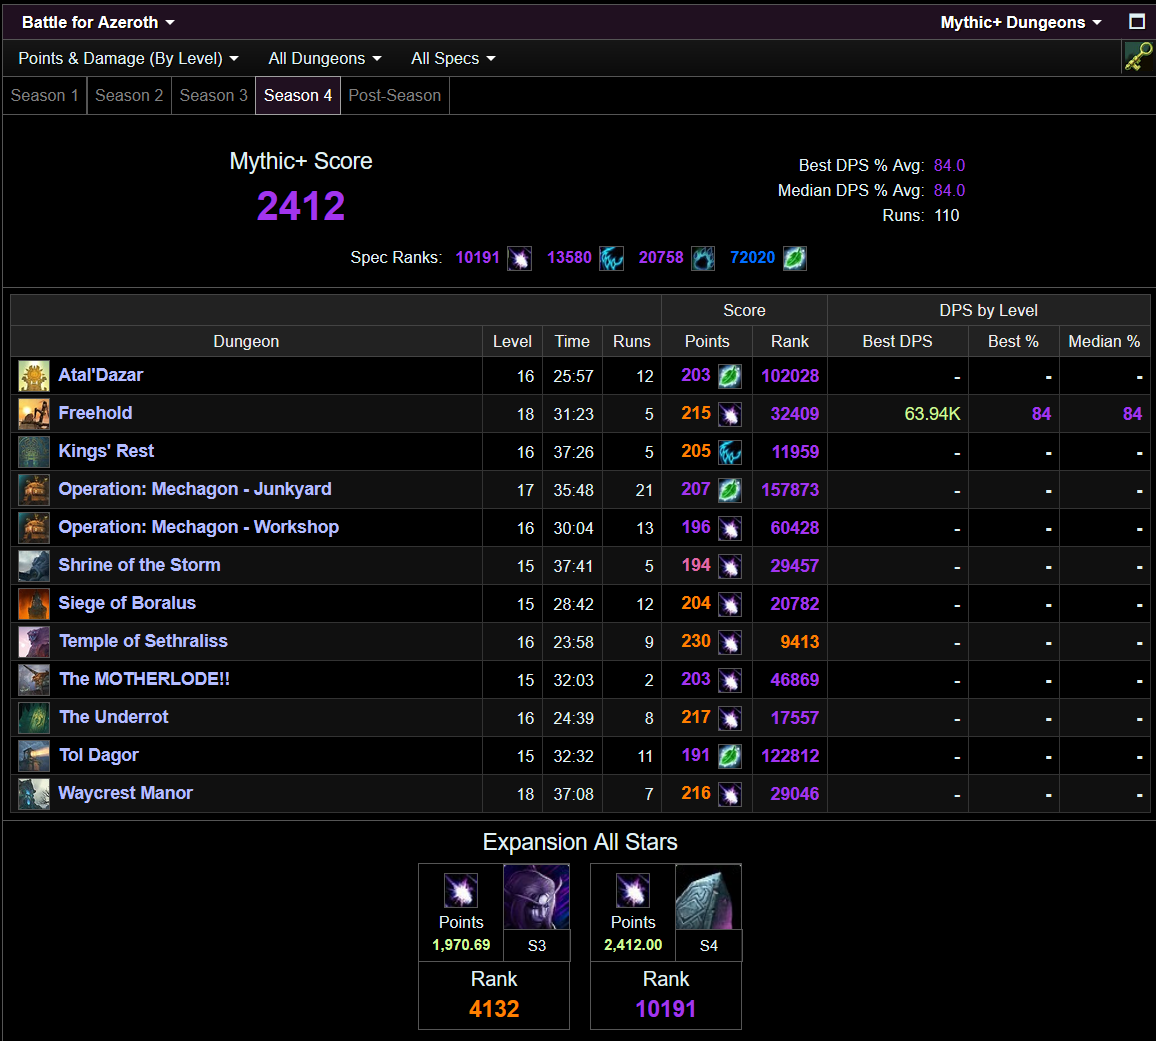Click the Temple of Sethraliss dungeon icon
The height and width of the screenshot is (1041, 1156).
pos(34,642)
